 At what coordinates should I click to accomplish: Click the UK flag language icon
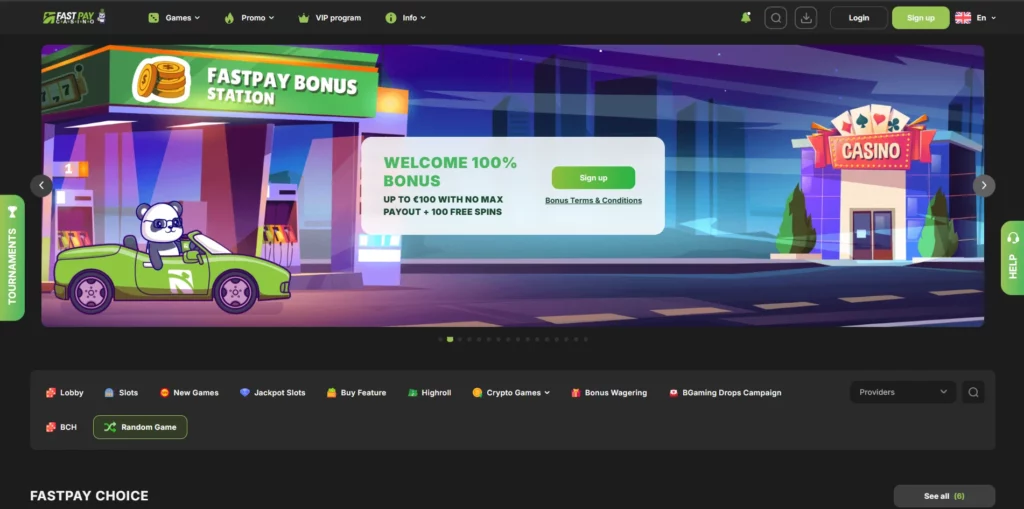click(963, 18)
